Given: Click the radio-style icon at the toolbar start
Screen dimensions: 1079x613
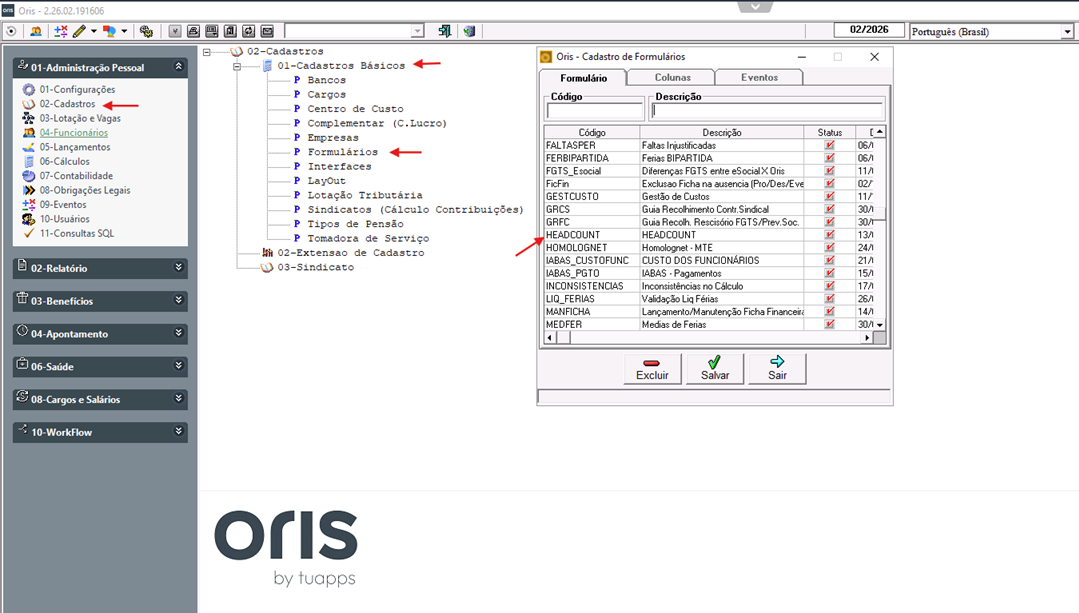Looking at the screenshot, I should [x=11, y=31].
